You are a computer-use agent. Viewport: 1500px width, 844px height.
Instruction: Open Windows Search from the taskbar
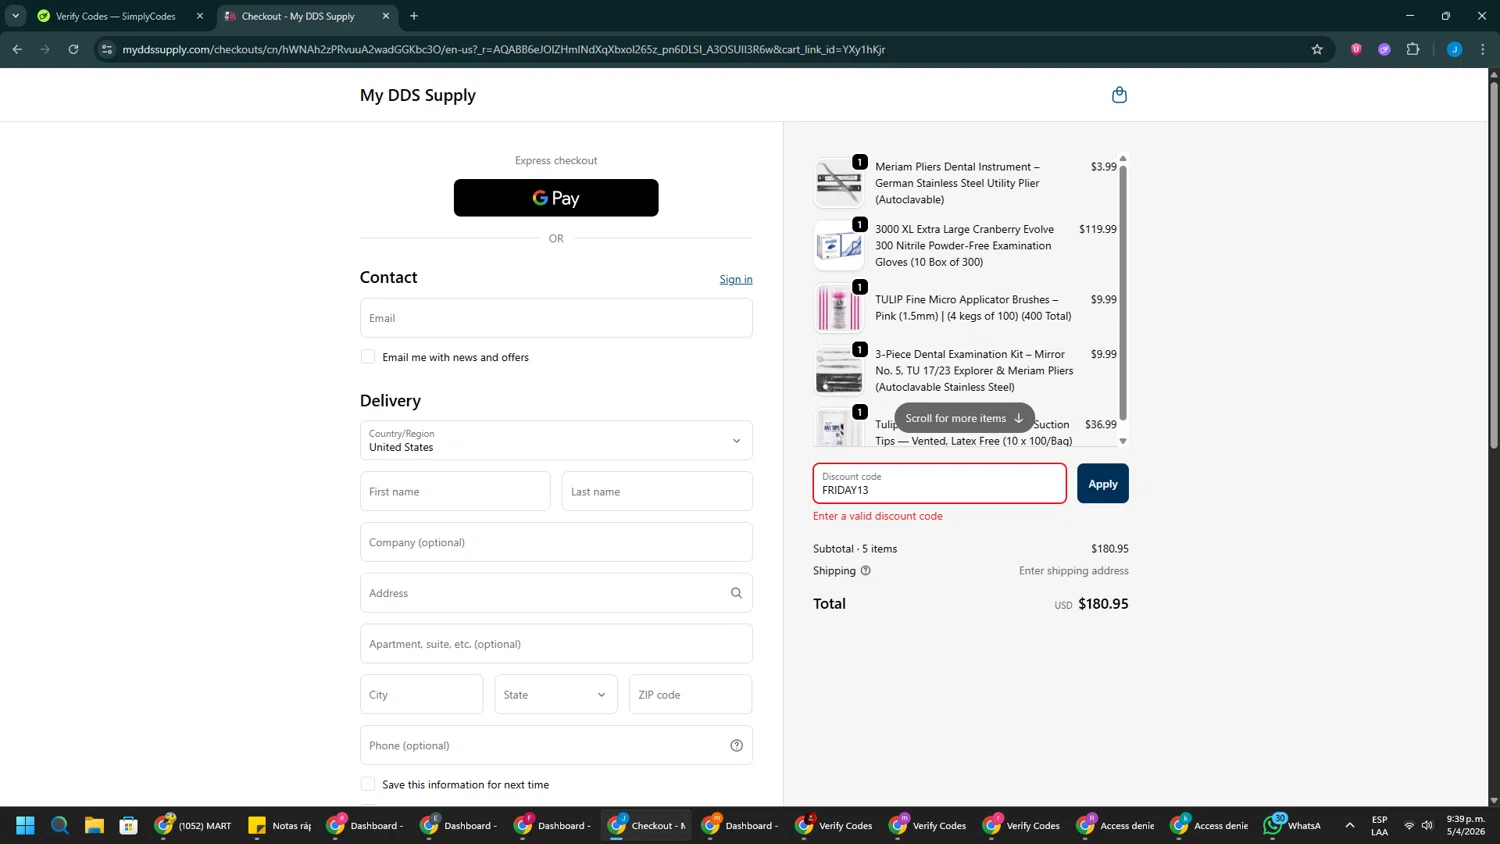click(60, 825)
